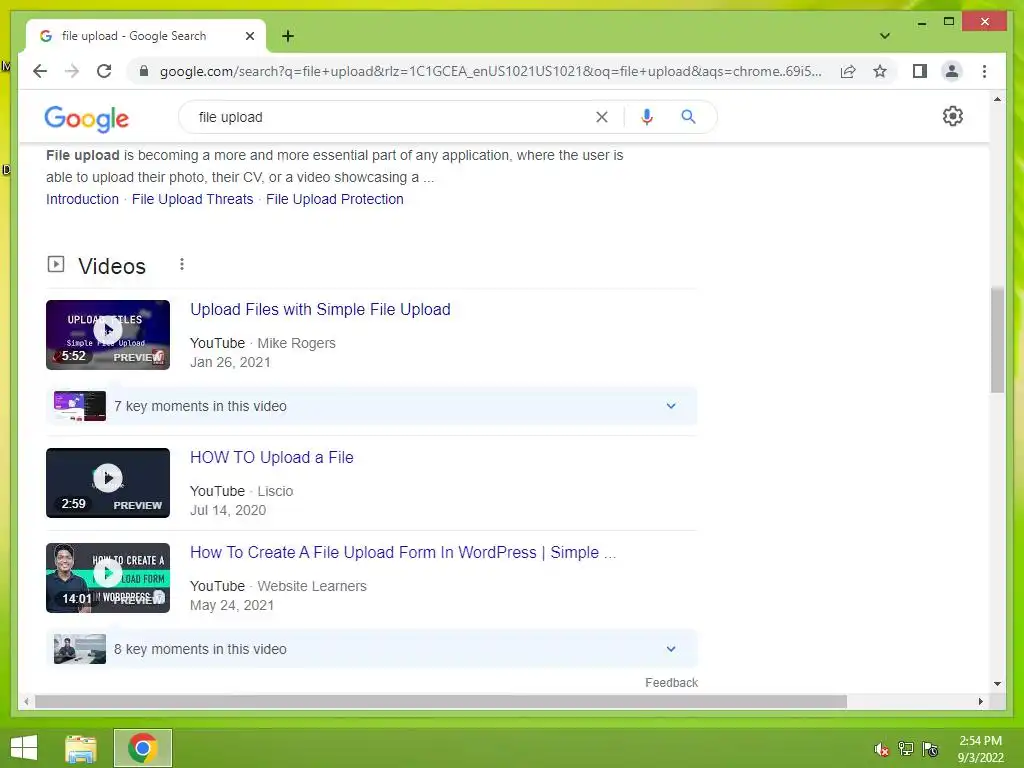The height and width of the screenshot is (768, 1024).
Task: Open the Chrome side panel
Action: click(920, 71)
